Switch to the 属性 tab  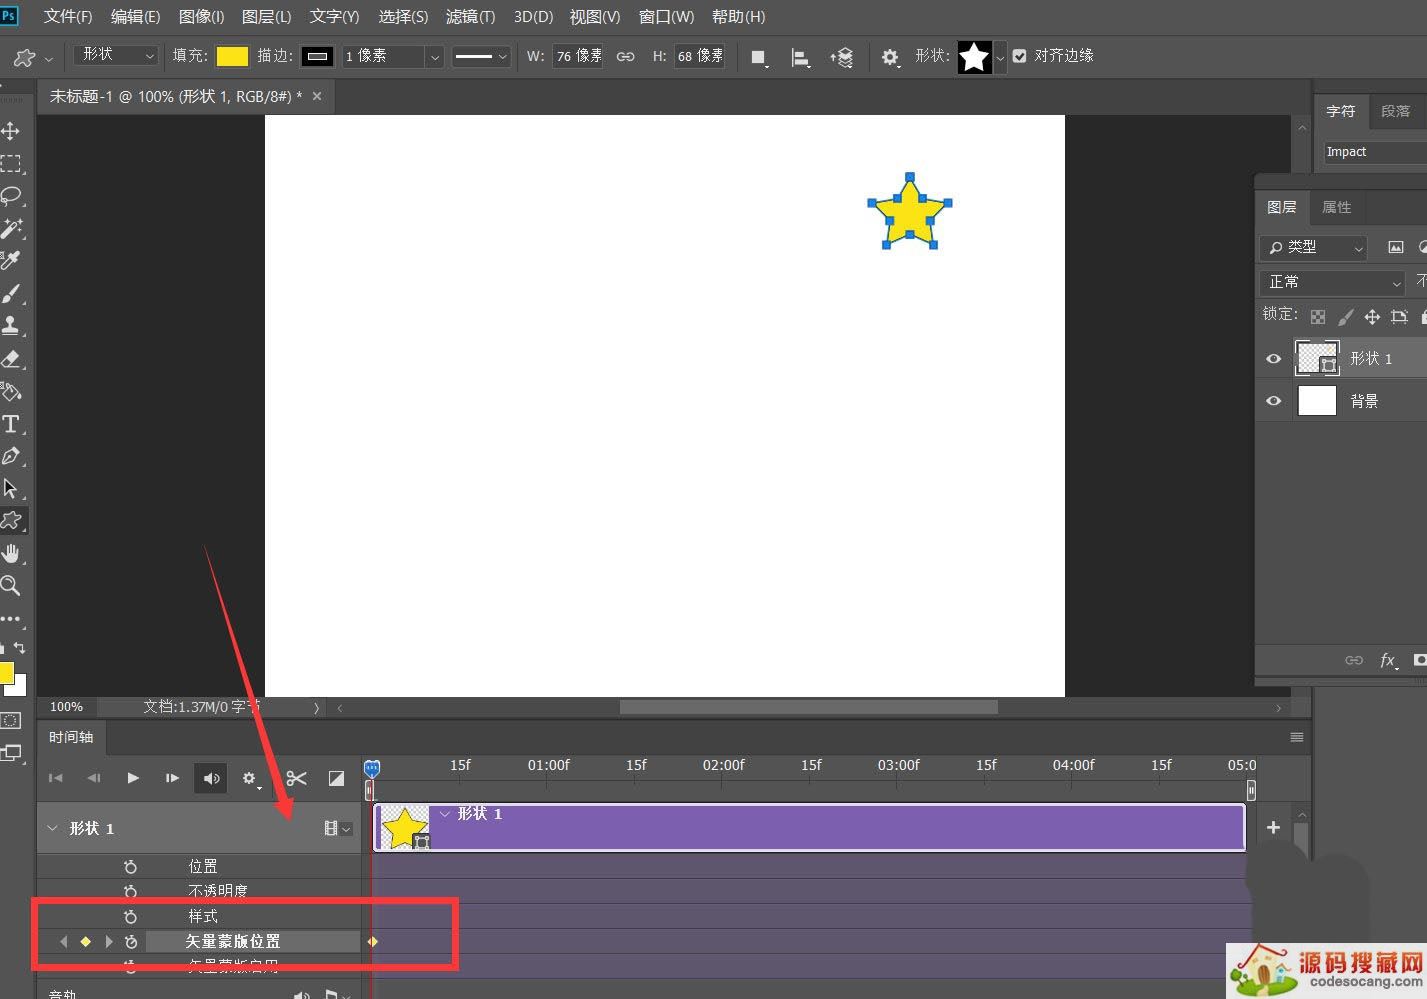(1336, 207)
